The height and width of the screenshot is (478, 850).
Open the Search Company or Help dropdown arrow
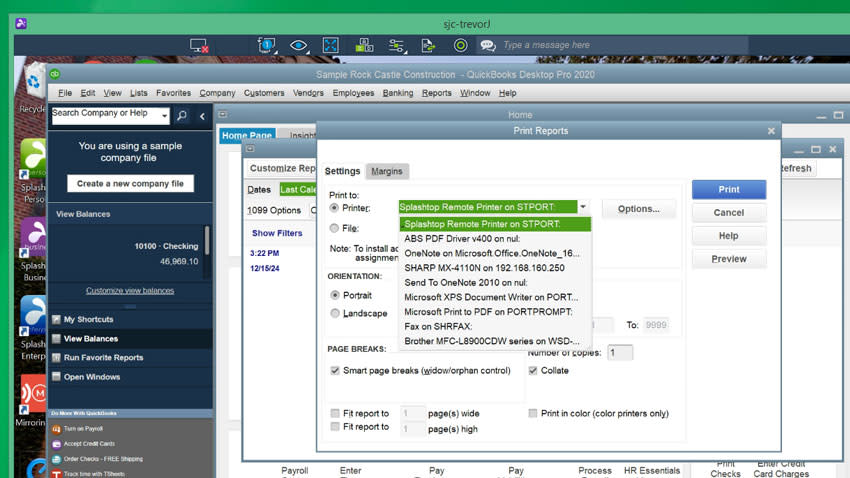point(164,116)
